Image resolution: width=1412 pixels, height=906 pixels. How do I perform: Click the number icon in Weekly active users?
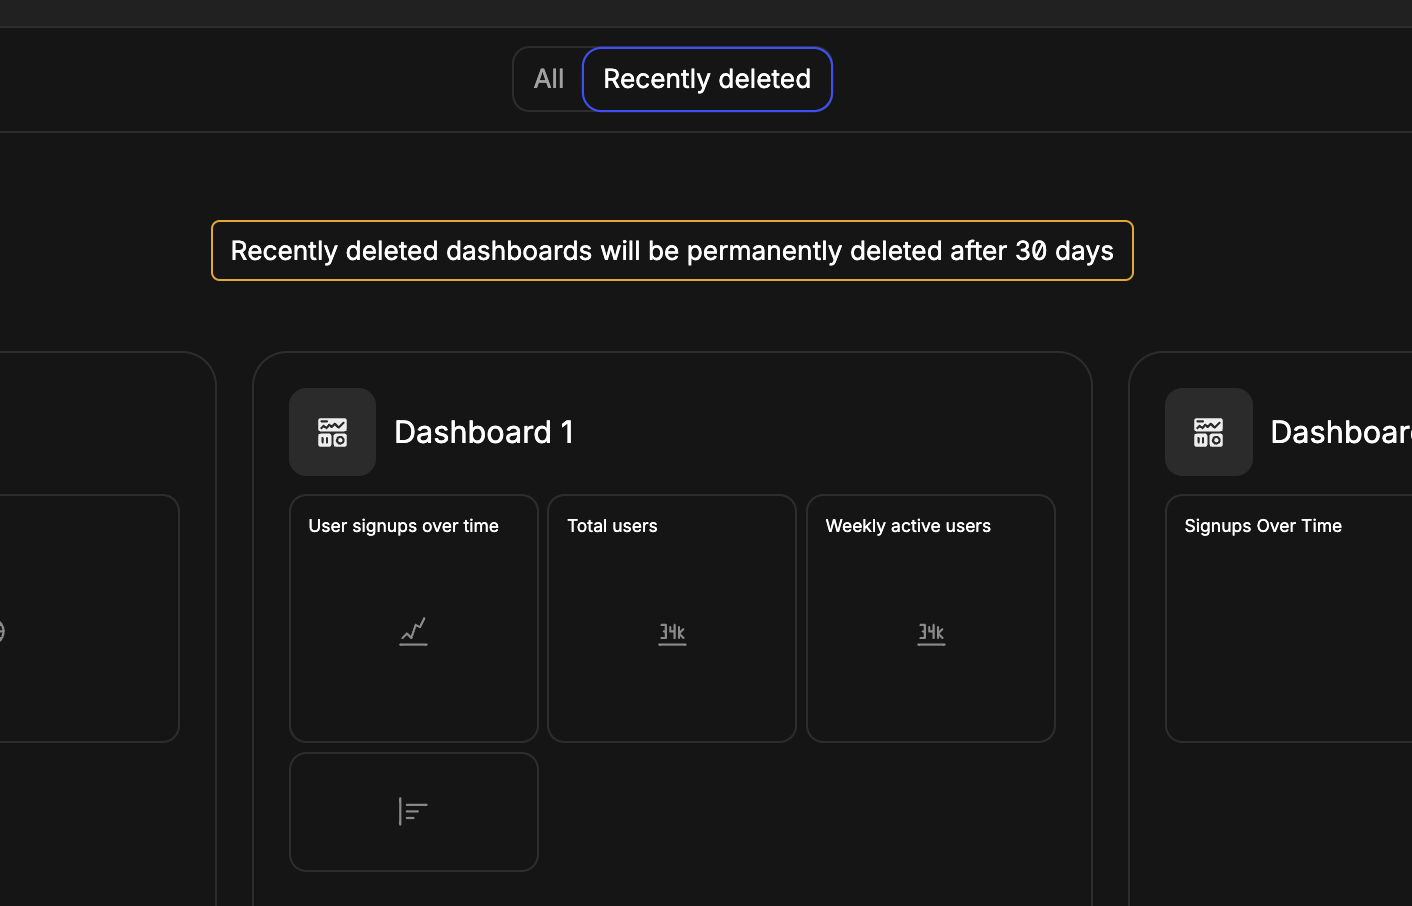coord(931,633)
